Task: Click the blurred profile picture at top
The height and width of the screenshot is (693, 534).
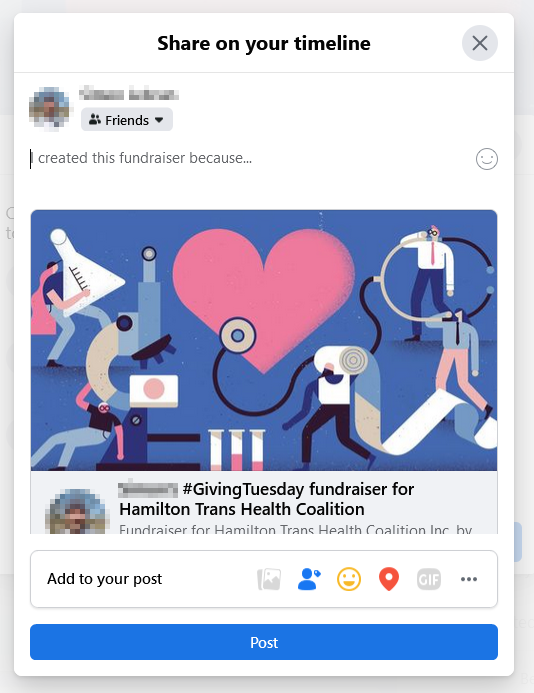Action: tap(49, 108)
